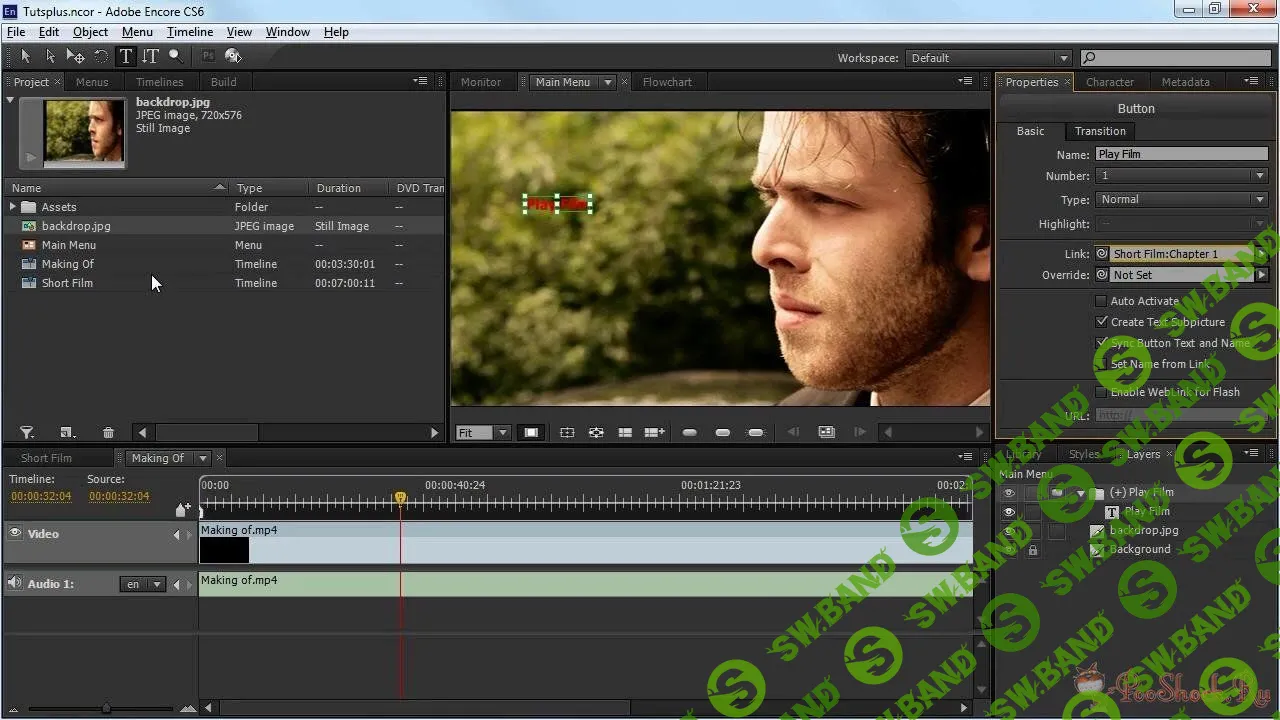
Task: Switch to the Flowchart tab
Action: point(667,82)
